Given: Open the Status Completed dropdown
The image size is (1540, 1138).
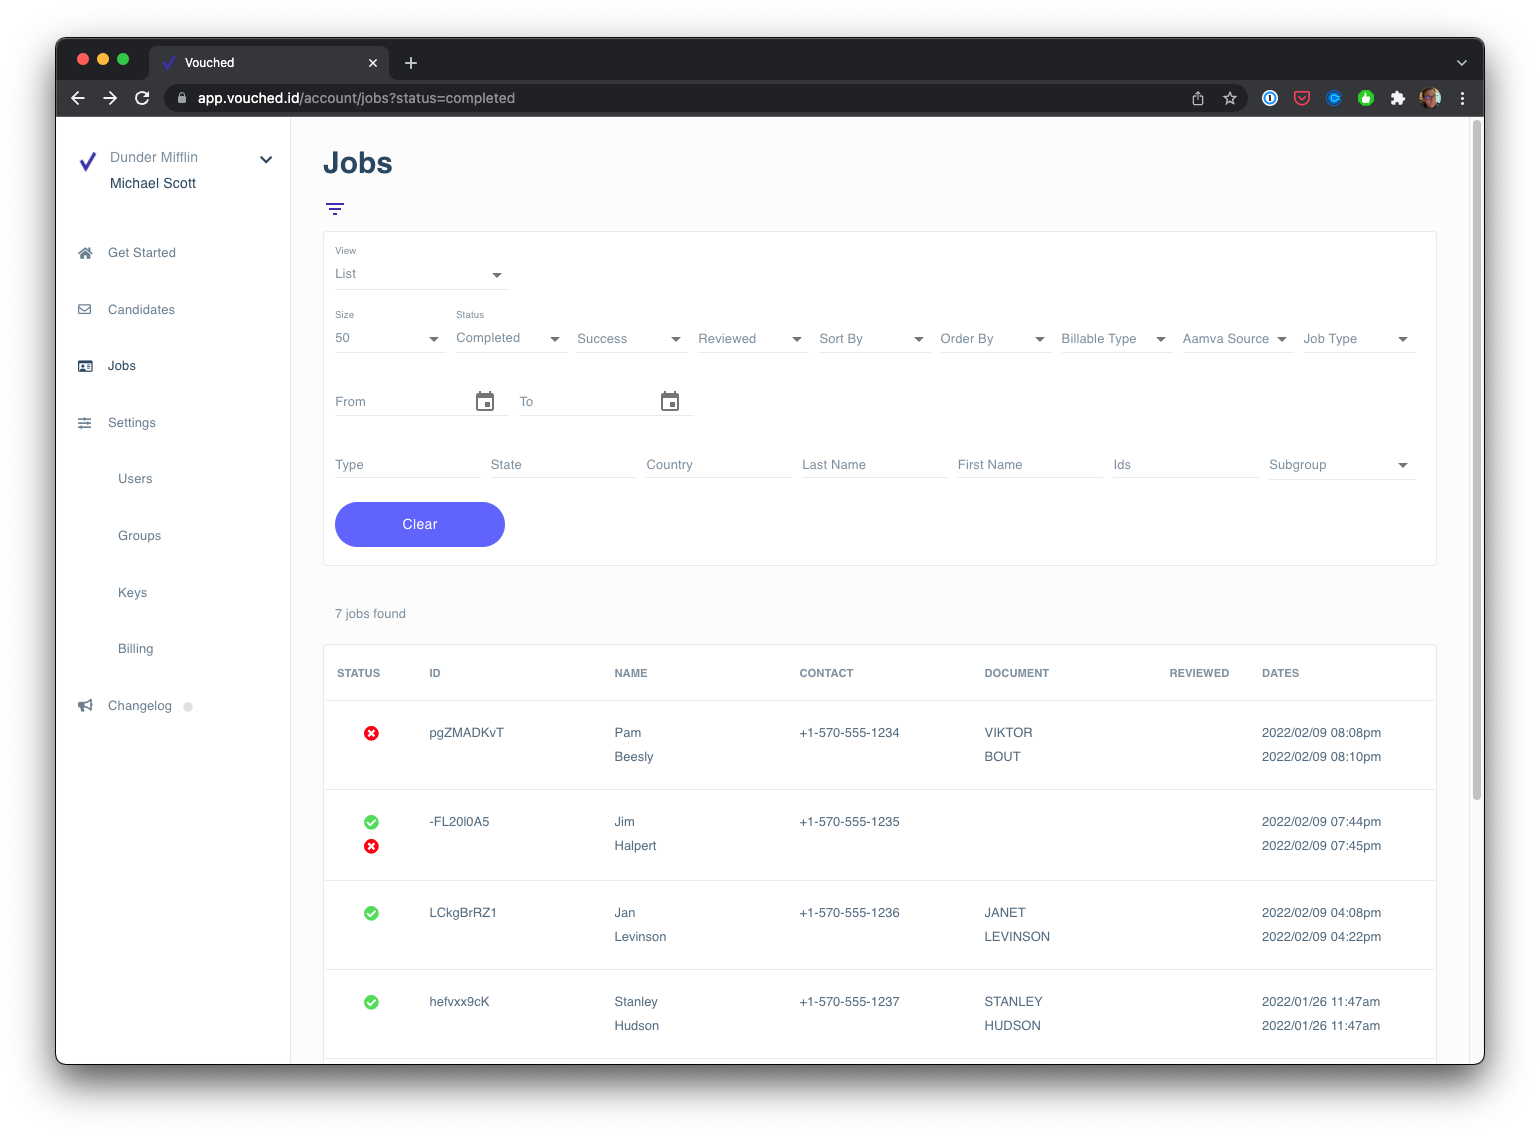Looking at the screenshot, I should click(511, 338).
